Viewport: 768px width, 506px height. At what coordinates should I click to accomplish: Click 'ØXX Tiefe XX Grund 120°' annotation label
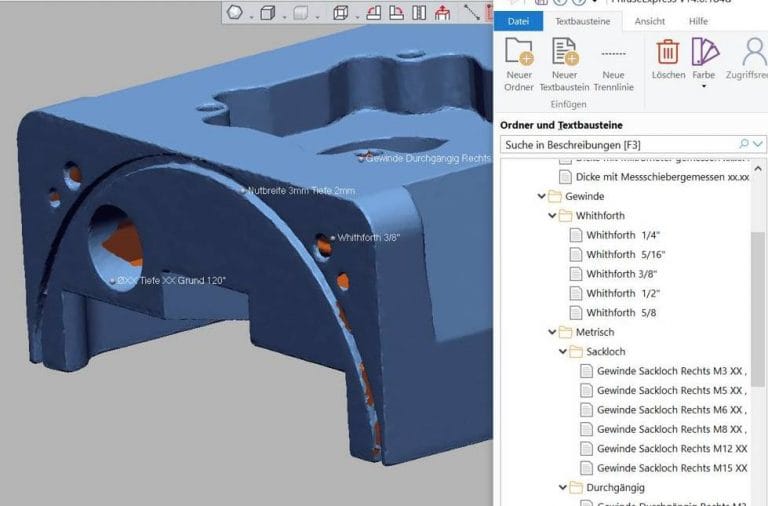pos(171,280)
